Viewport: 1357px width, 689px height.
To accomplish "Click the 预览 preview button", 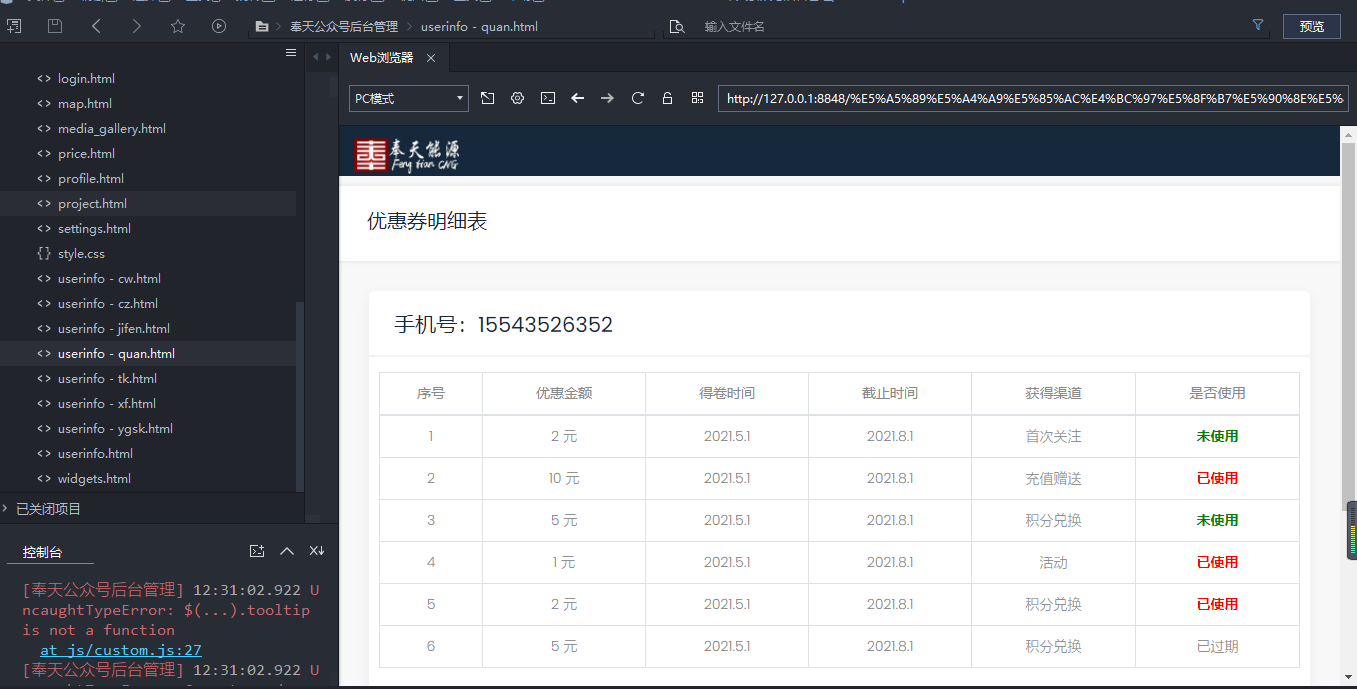I will pos(1311,27).
